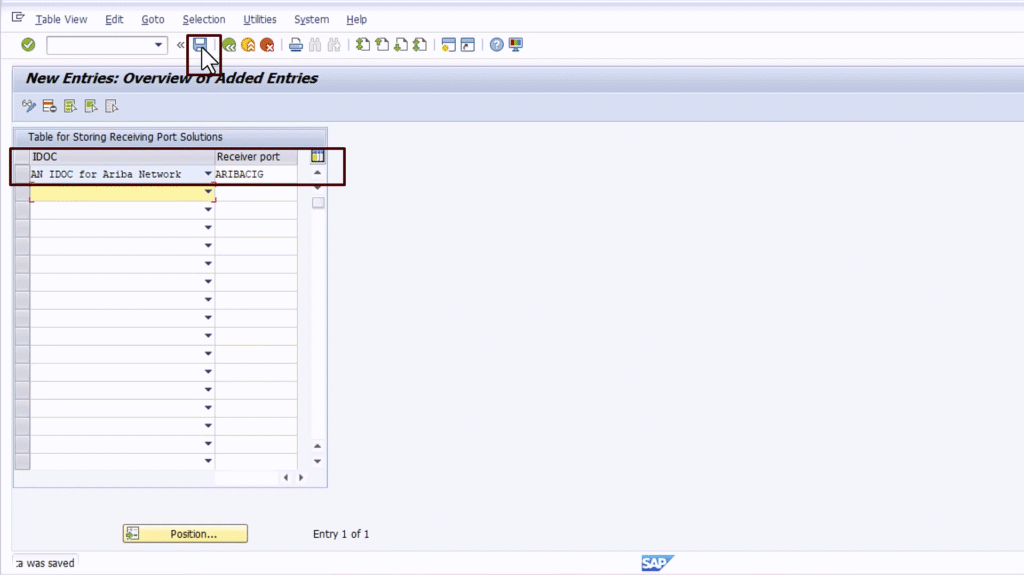
Task: Open the Goto menu
Action: click(153, 20)
